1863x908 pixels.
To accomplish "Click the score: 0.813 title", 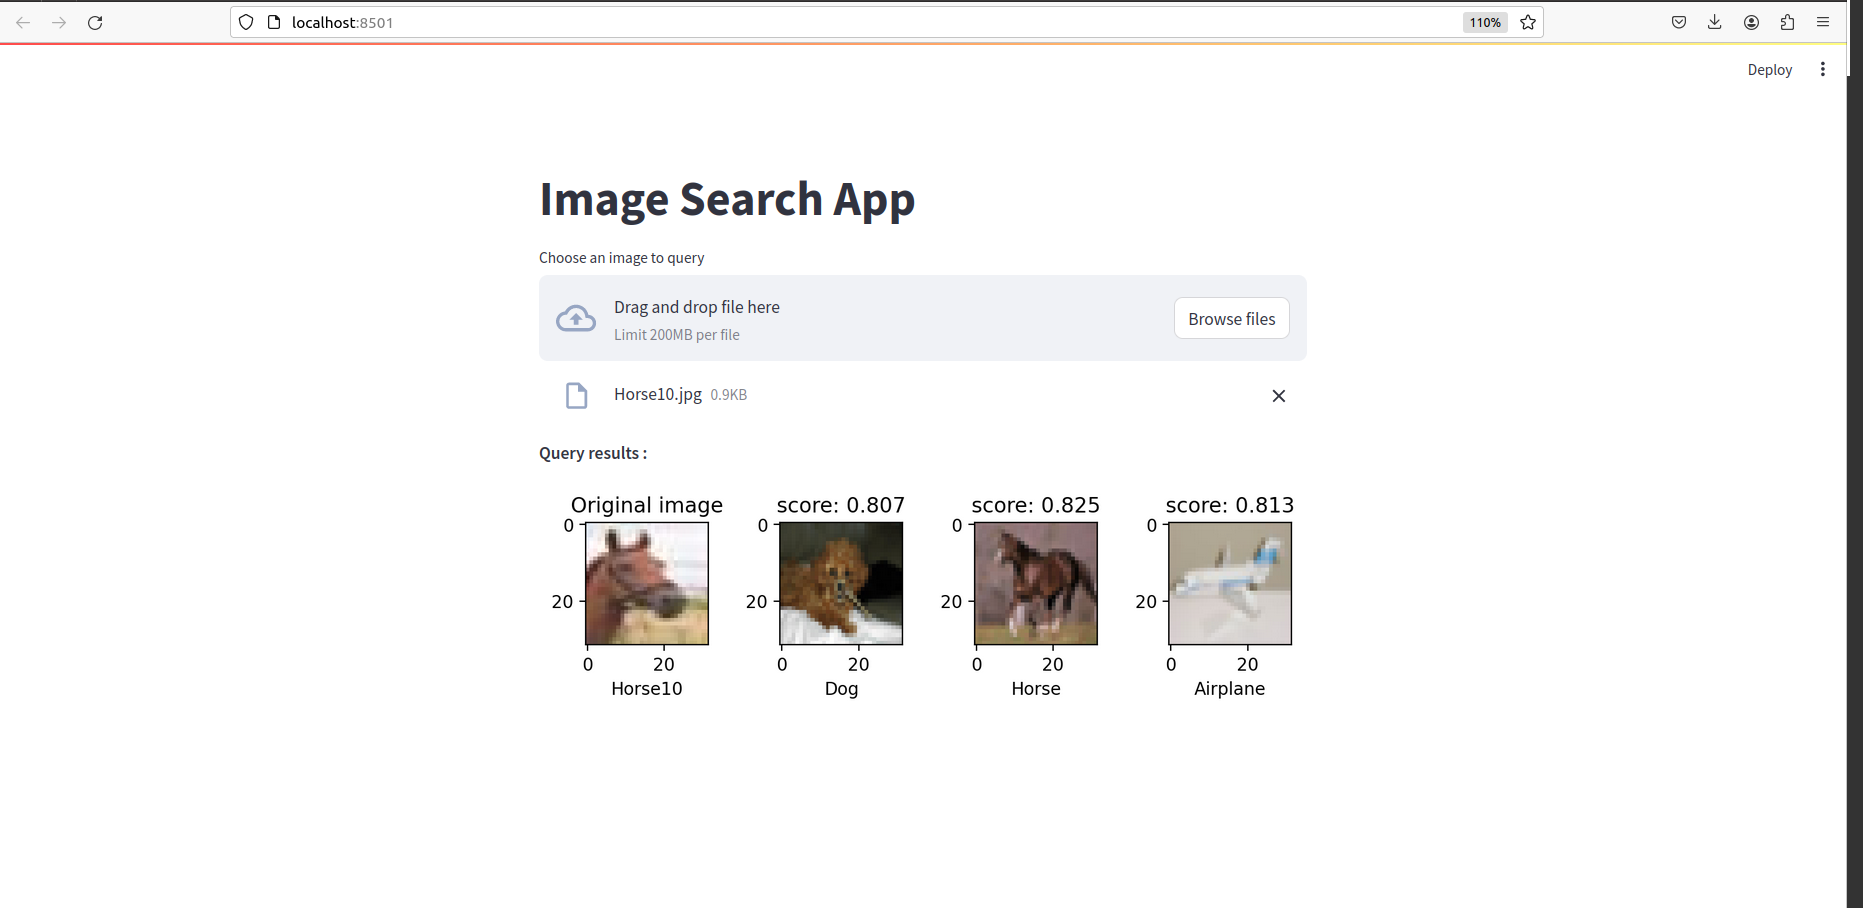I will tap(1230, 505).
